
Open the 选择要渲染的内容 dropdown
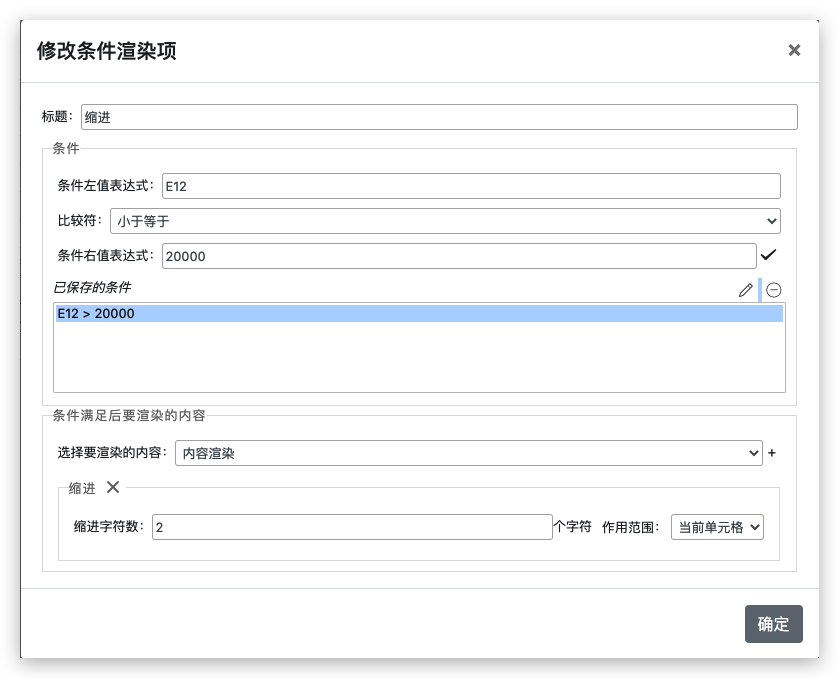click(469, 453)
